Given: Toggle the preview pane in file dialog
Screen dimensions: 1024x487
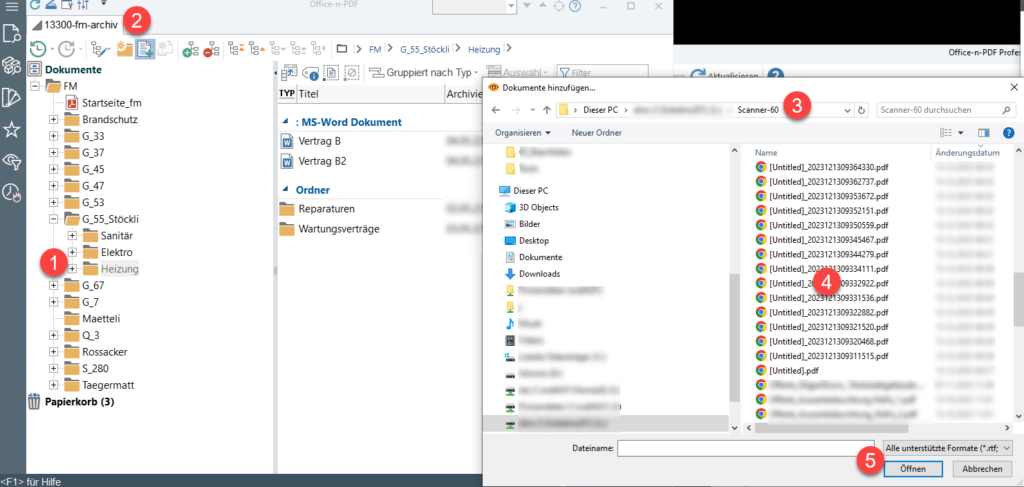Looking at the screenshot, I should 983,132.
